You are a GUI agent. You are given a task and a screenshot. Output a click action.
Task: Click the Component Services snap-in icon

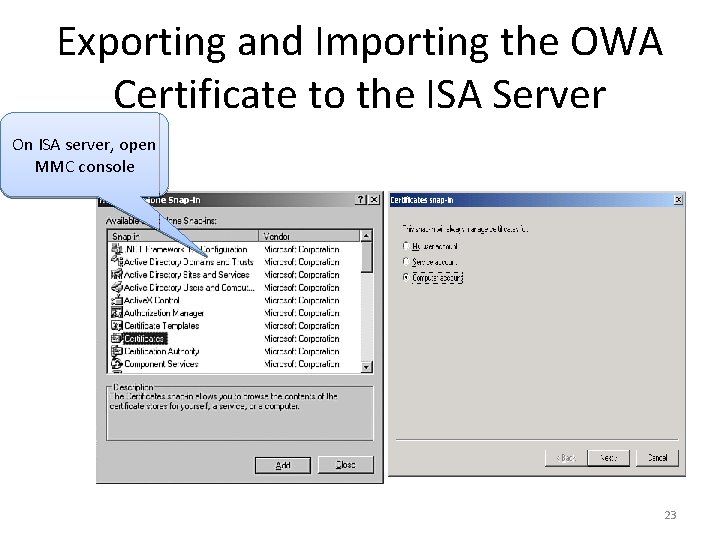click(x=117, y=364)
